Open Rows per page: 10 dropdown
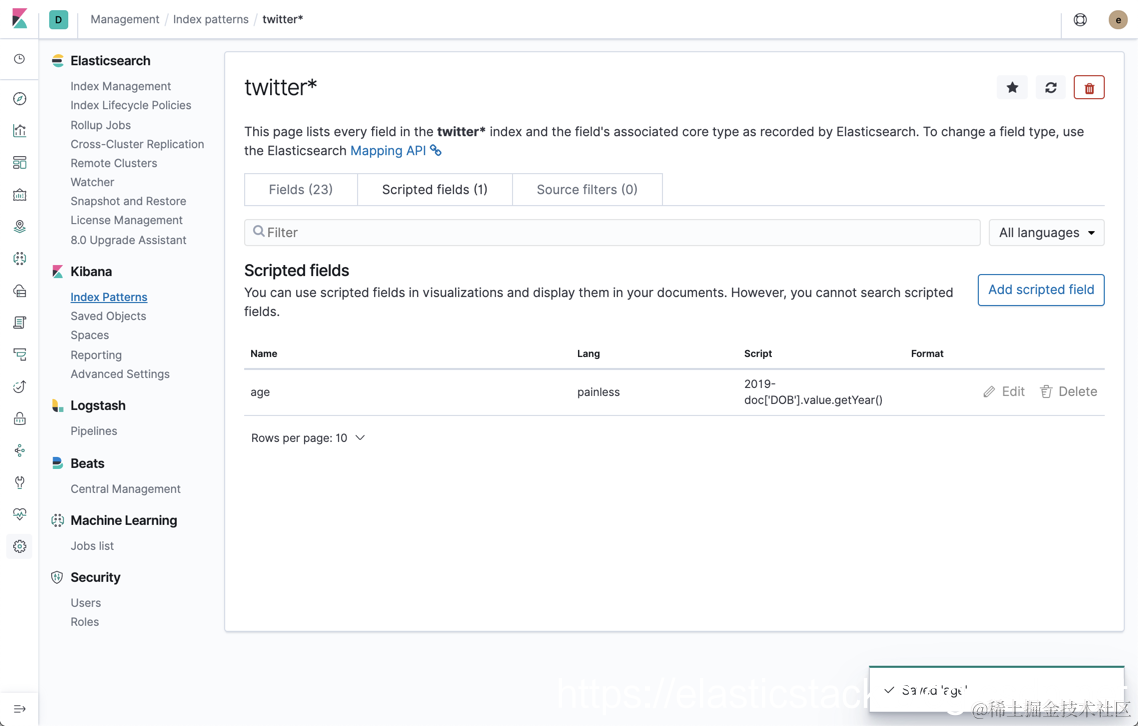Screen dimensions: 1138x726 (308, 438)
